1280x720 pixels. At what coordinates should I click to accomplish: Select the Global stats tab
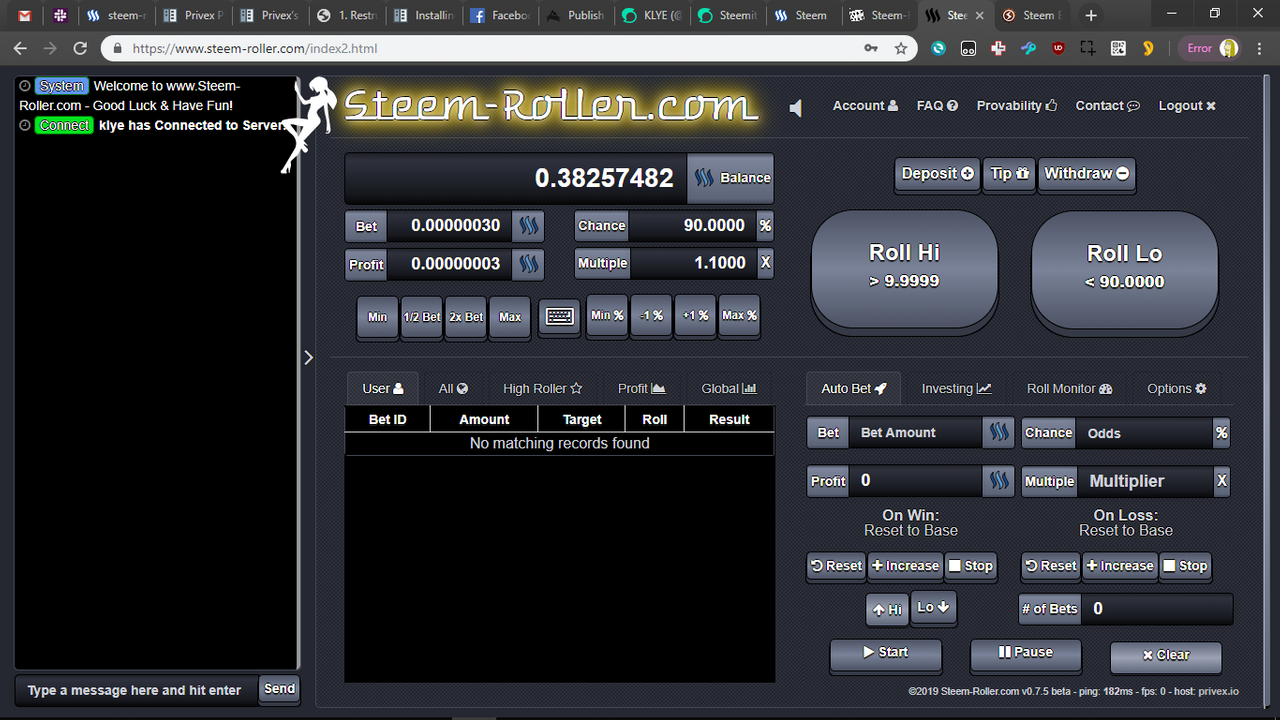729,389
